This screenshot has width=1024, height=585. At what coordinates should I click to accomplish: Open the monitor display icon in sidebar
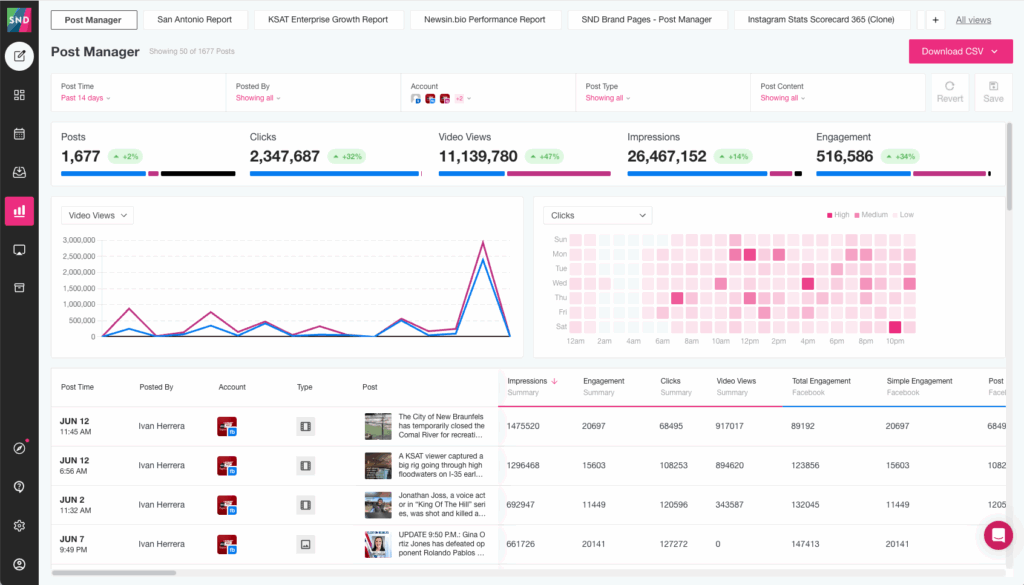pyautogui.click(x=20, y=250)
